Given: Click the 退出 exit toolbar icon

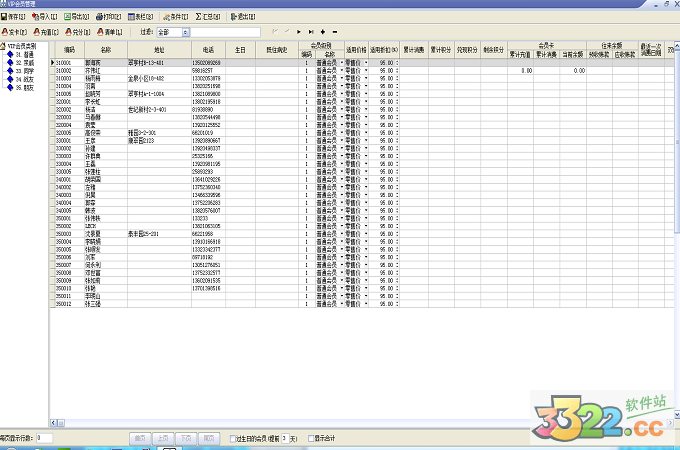Looking at the screenshot, I should (x=233, y=17).
